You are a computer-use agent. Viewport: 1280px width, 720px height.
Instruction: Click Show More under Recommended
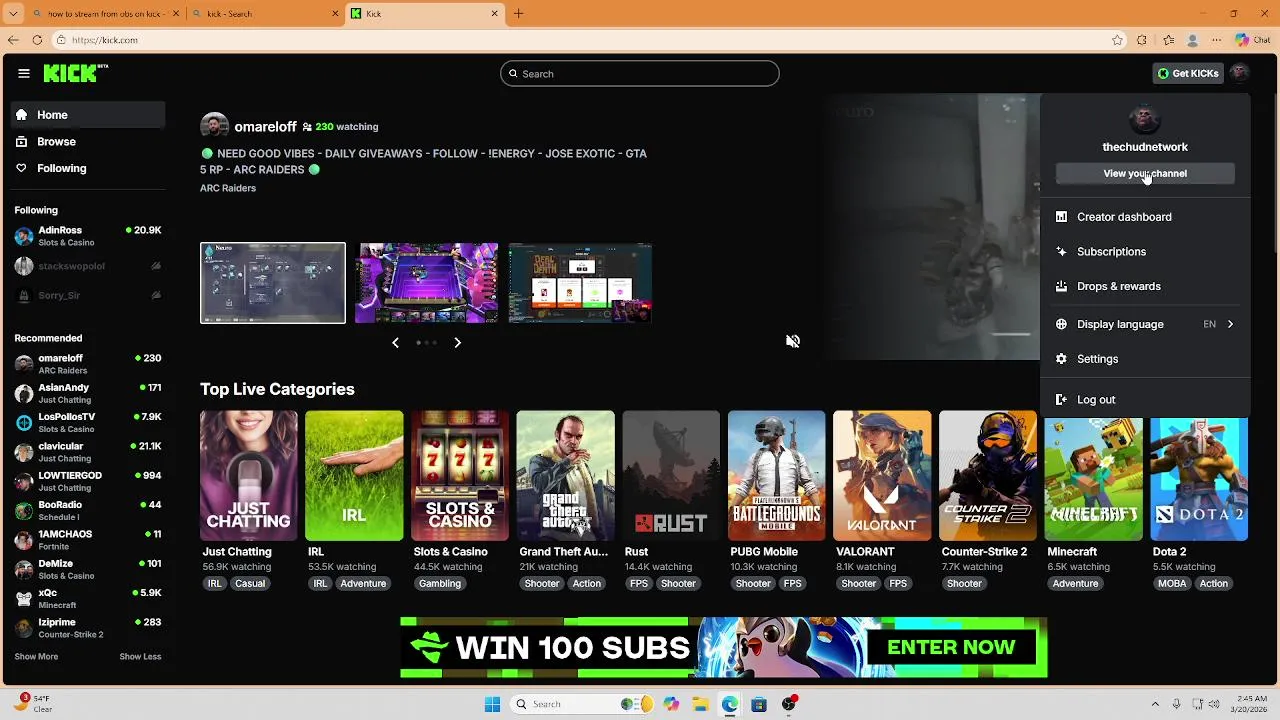point(36,657)
